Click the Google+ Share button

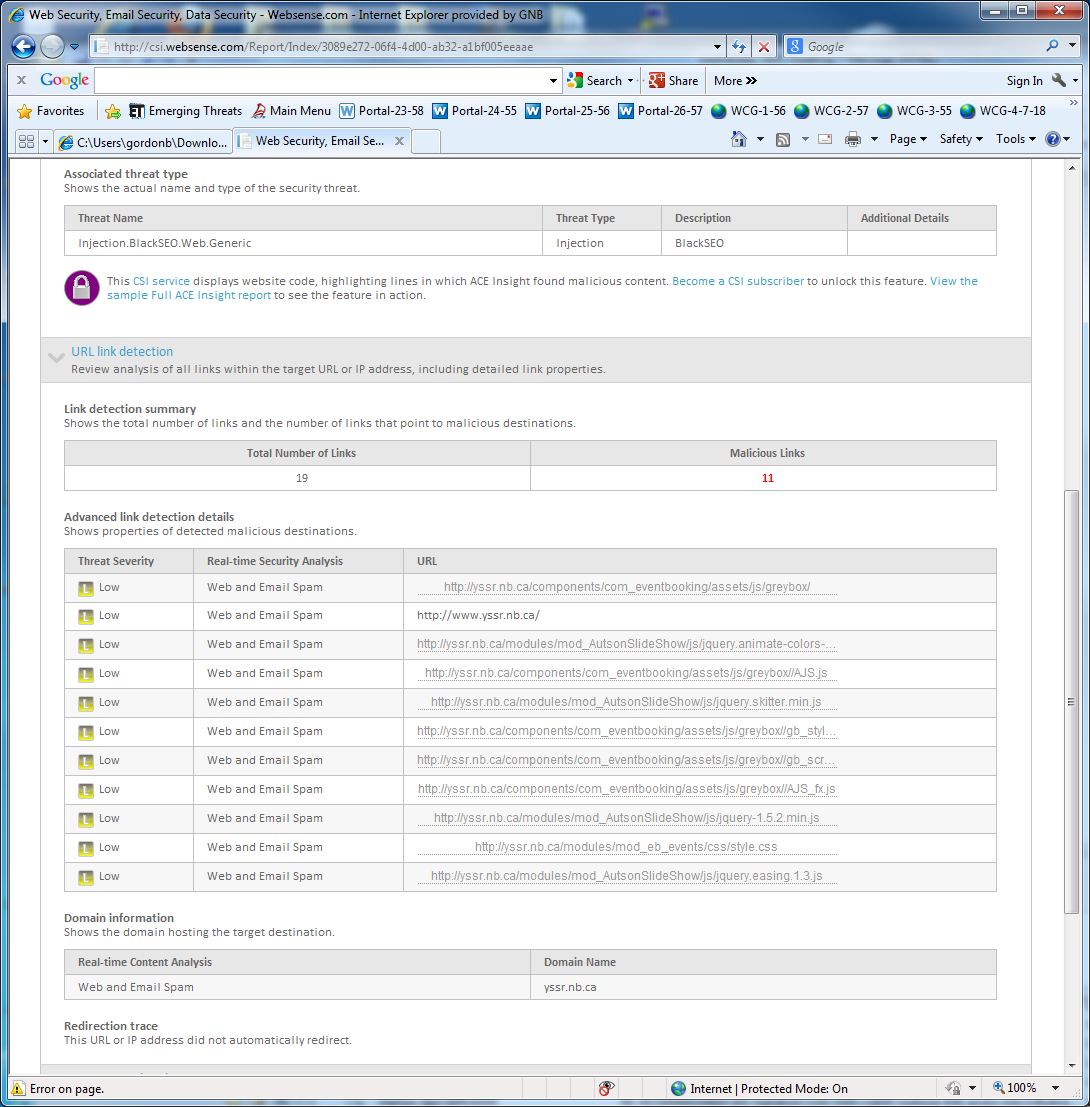pos(673,81)
